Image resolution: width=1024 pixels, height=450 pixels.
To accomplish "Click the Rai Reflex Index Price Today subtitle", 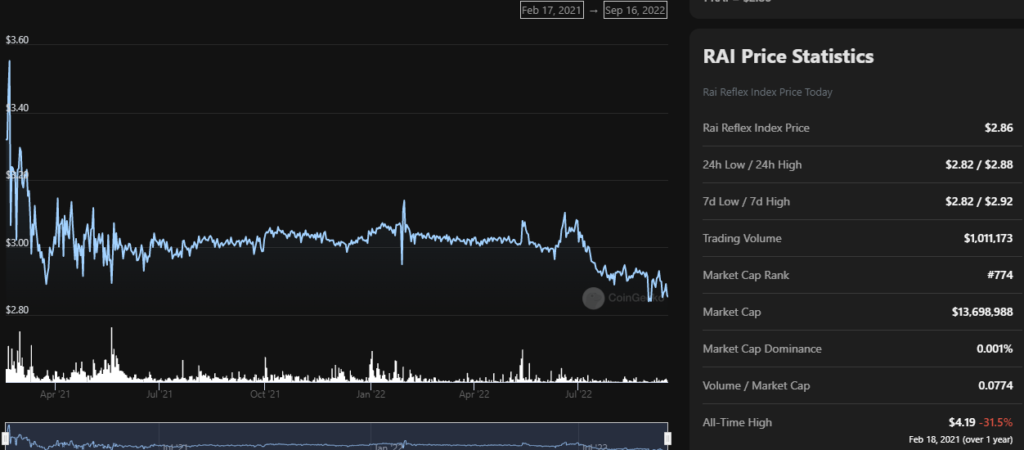I will [768, 92].
